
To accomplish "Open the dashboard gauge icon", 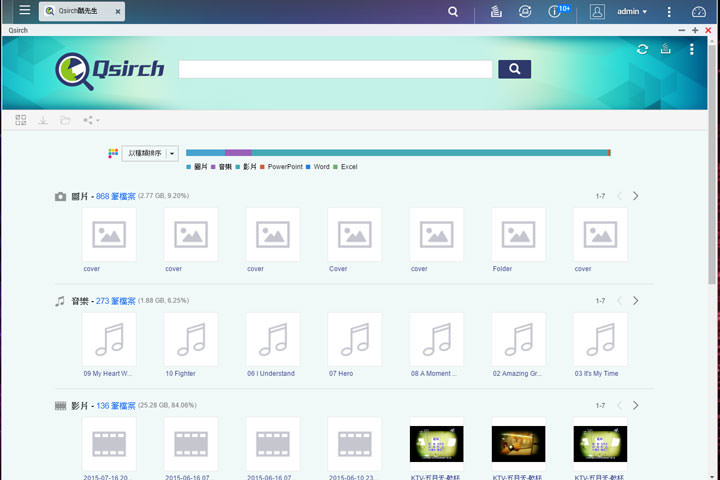I will pos(699,12).
